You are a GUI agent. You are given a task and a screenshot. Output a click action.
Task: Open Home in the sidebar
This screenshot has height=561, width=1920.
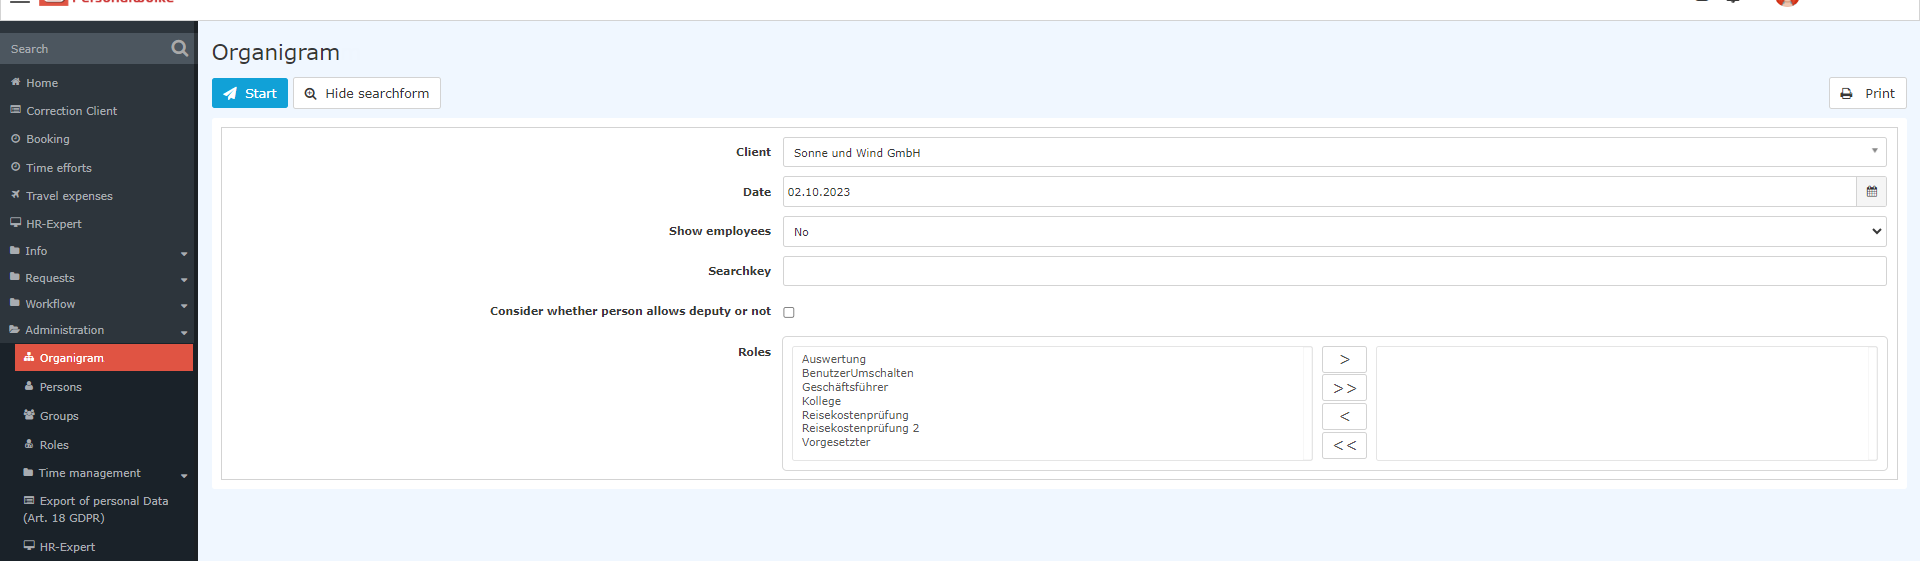click(x=42, y=83)
